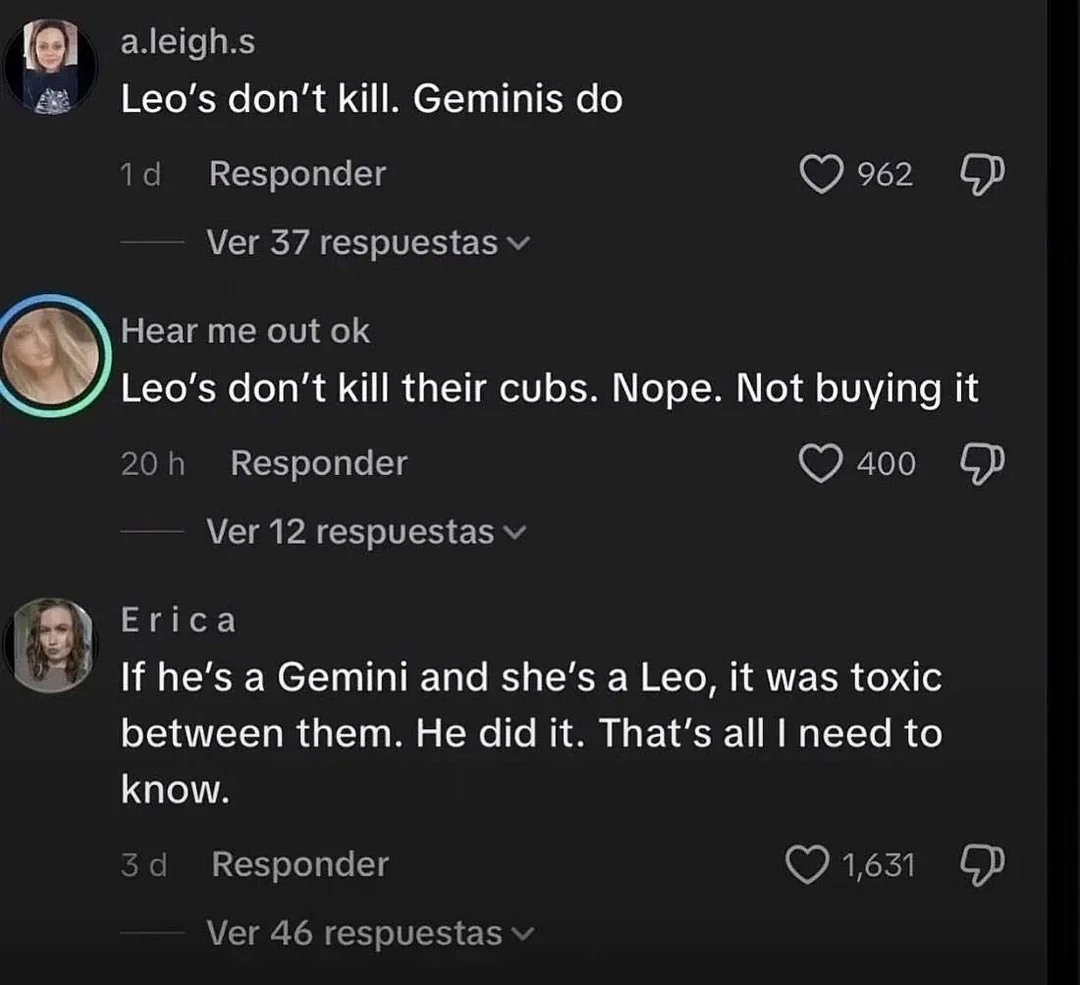Open Erica's profile picture
Image resolution: width=1080 pixels, height=985 pixels.
[50, 645]
